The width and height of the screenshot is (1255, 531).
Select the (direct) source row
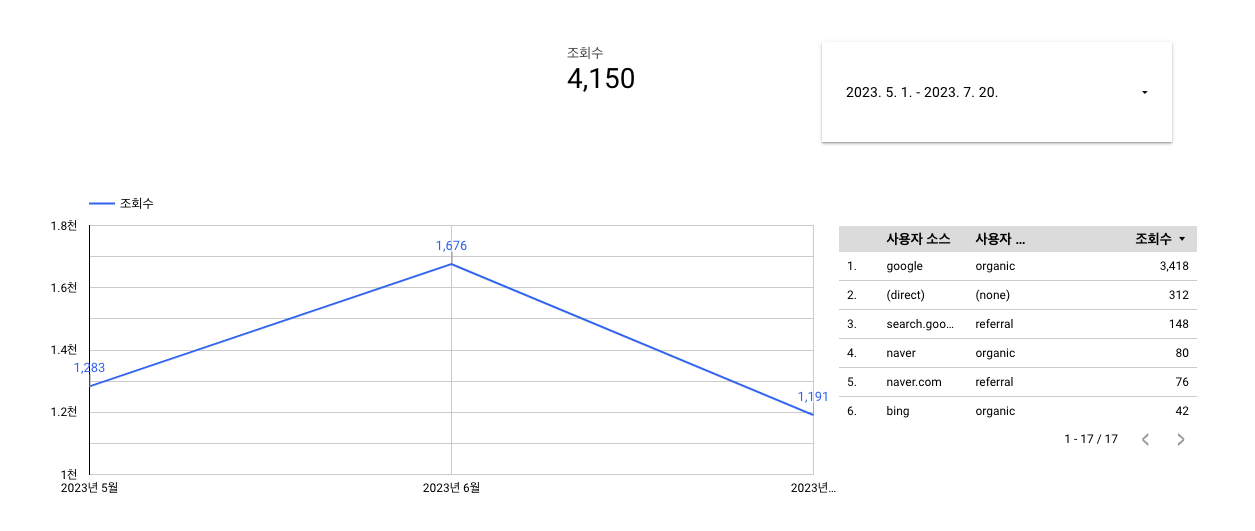(1017, 295)
